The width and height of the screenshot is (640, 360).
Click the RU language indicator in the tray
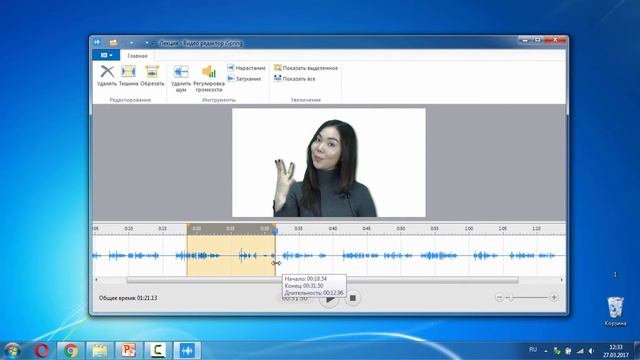[533, 350]
